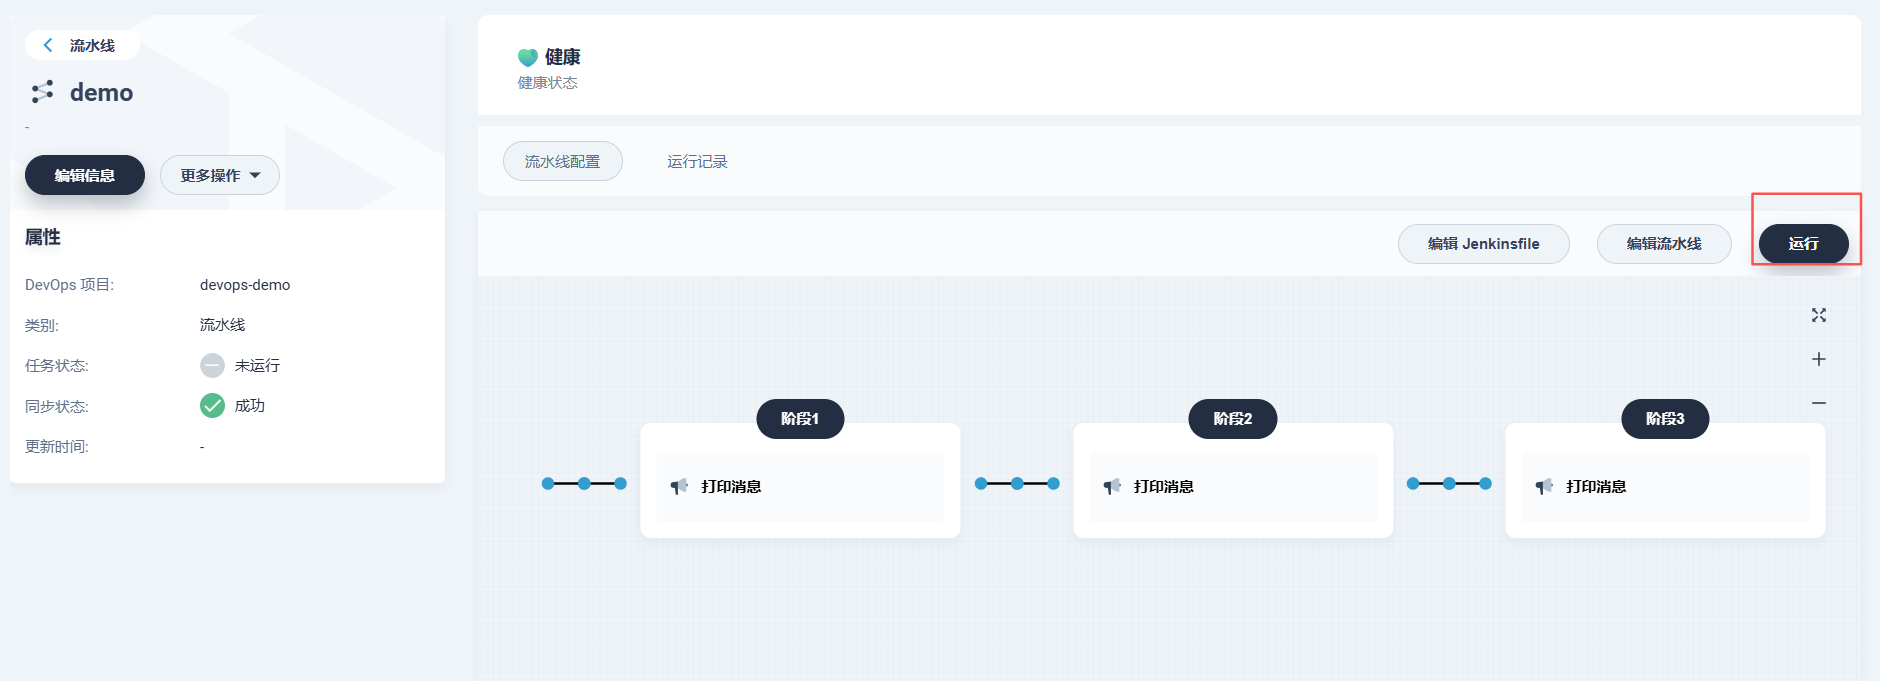
Task: Click the pipeline icon beside demo
Action: tap(42, 92)
